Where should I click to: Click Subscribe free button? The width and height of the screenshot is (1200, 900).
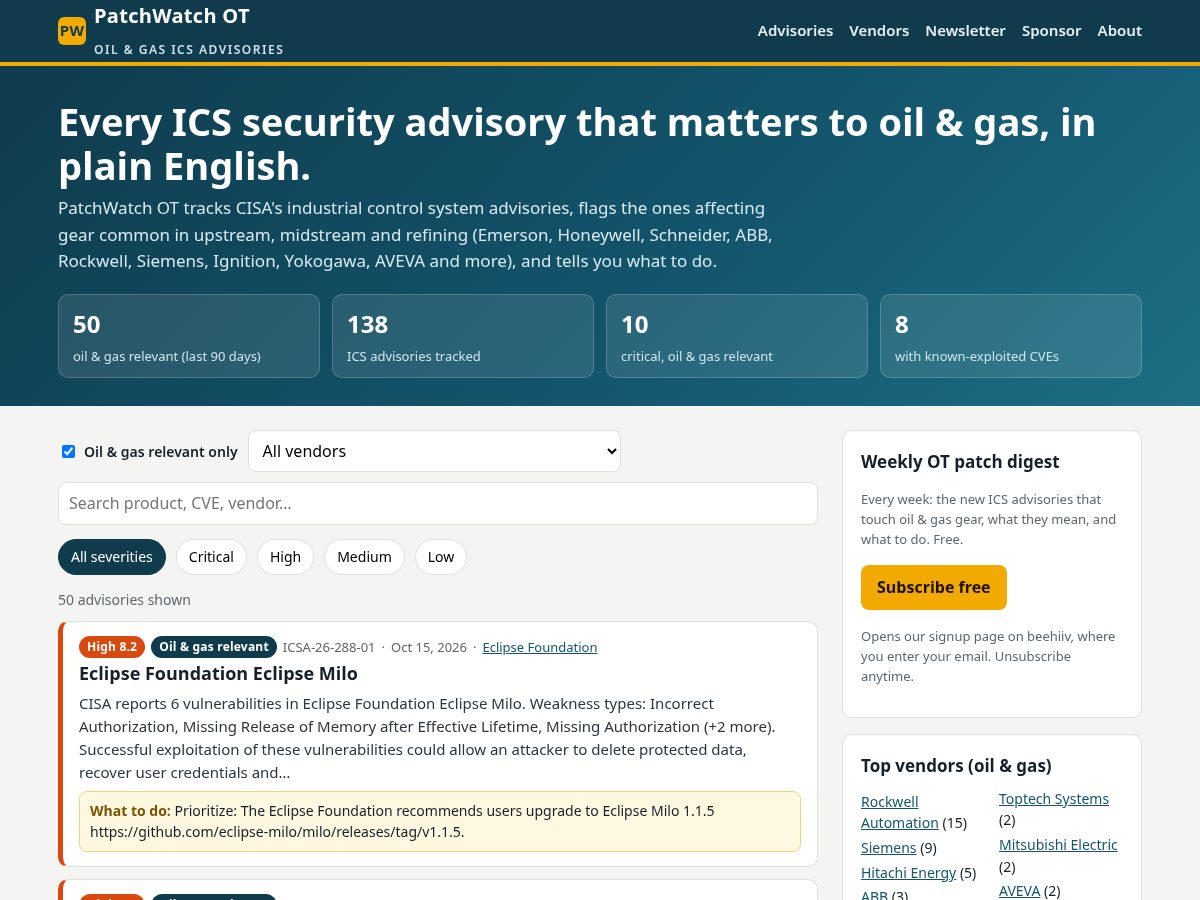[x=934, y=587]
